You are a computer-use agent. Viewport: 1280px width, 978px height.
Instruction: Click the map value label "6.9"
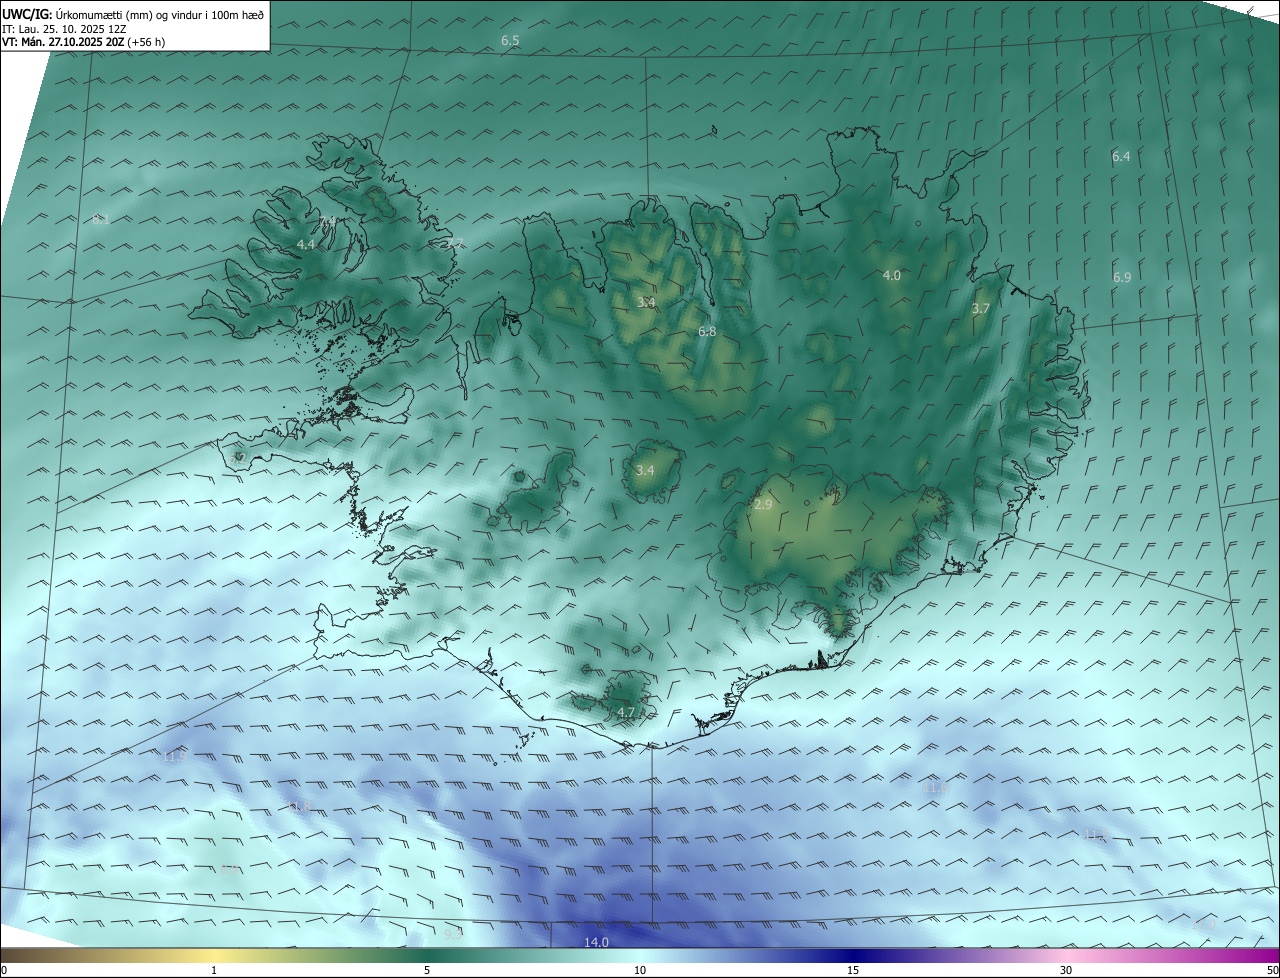point(1122,277)
